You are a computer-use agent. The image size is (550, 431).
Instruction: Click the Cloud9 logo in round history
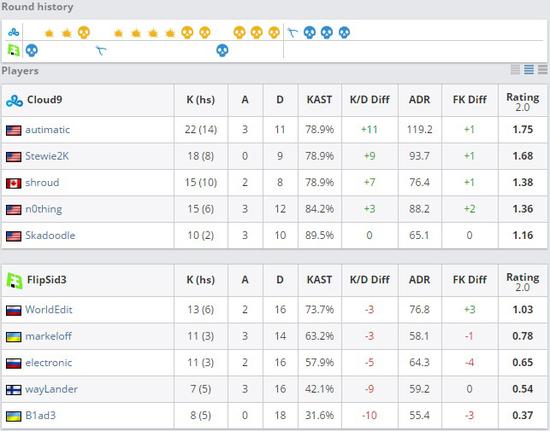14,33
